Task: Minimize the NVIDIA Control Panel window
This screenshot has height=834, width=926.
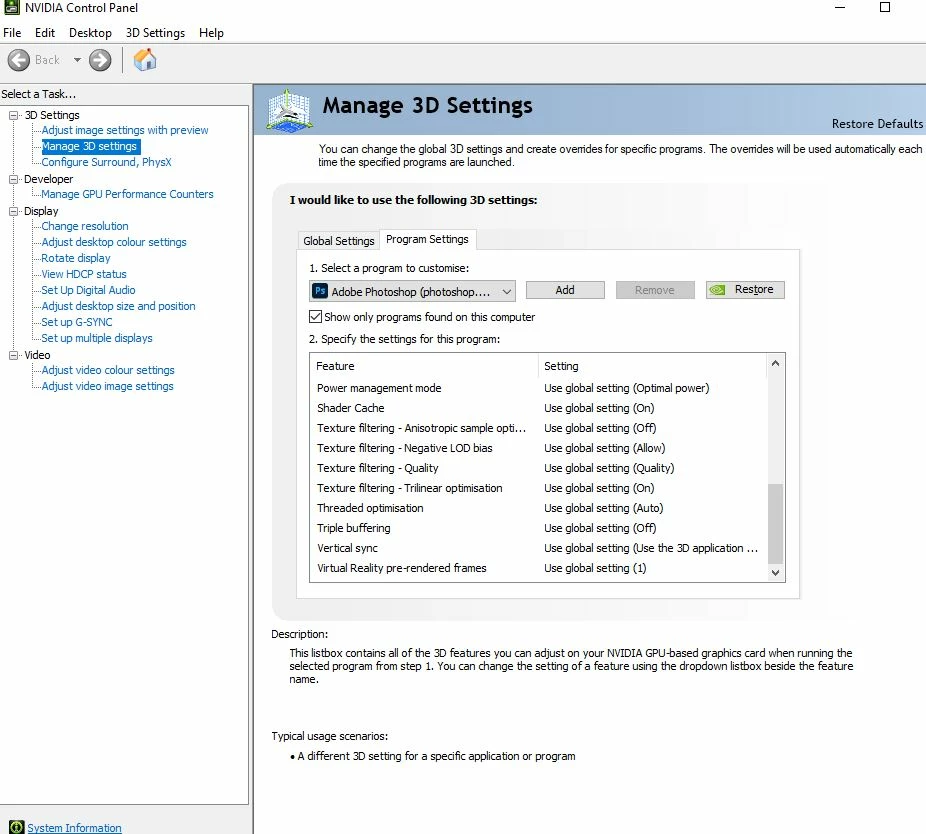Action: click(840, 8)
